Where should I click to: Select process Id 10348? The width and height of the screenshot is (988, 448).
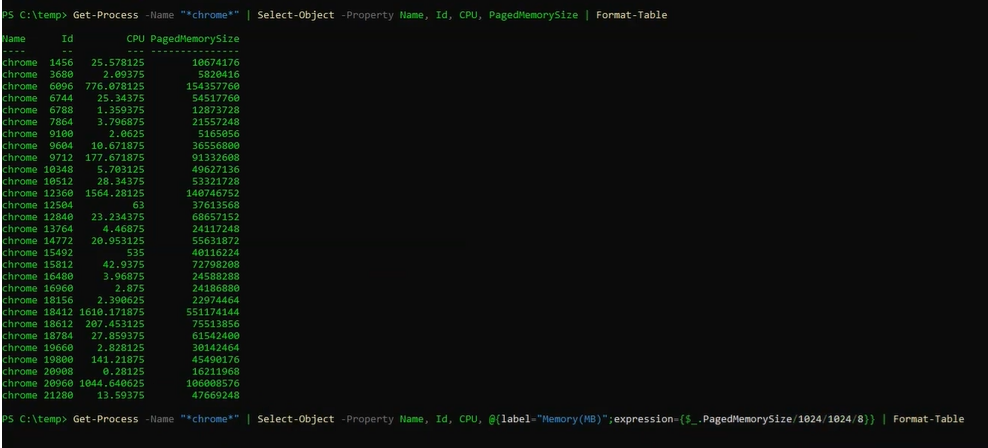[x=59, y=169]
